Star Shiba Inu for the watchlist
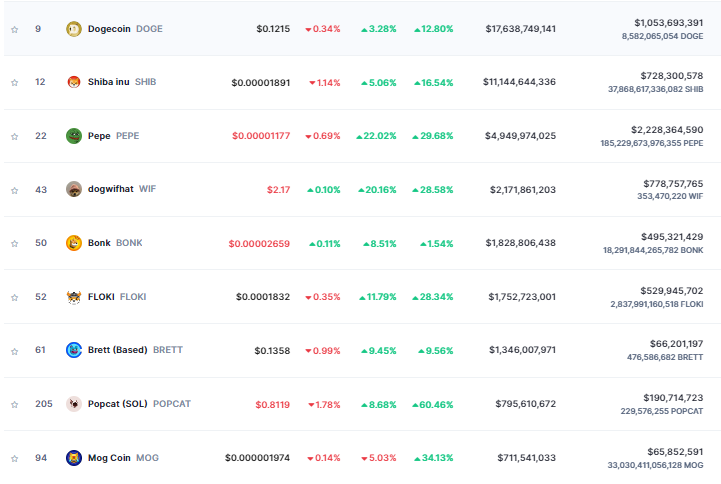This screenshot has width=721, height=484. [x=15, y=83]
